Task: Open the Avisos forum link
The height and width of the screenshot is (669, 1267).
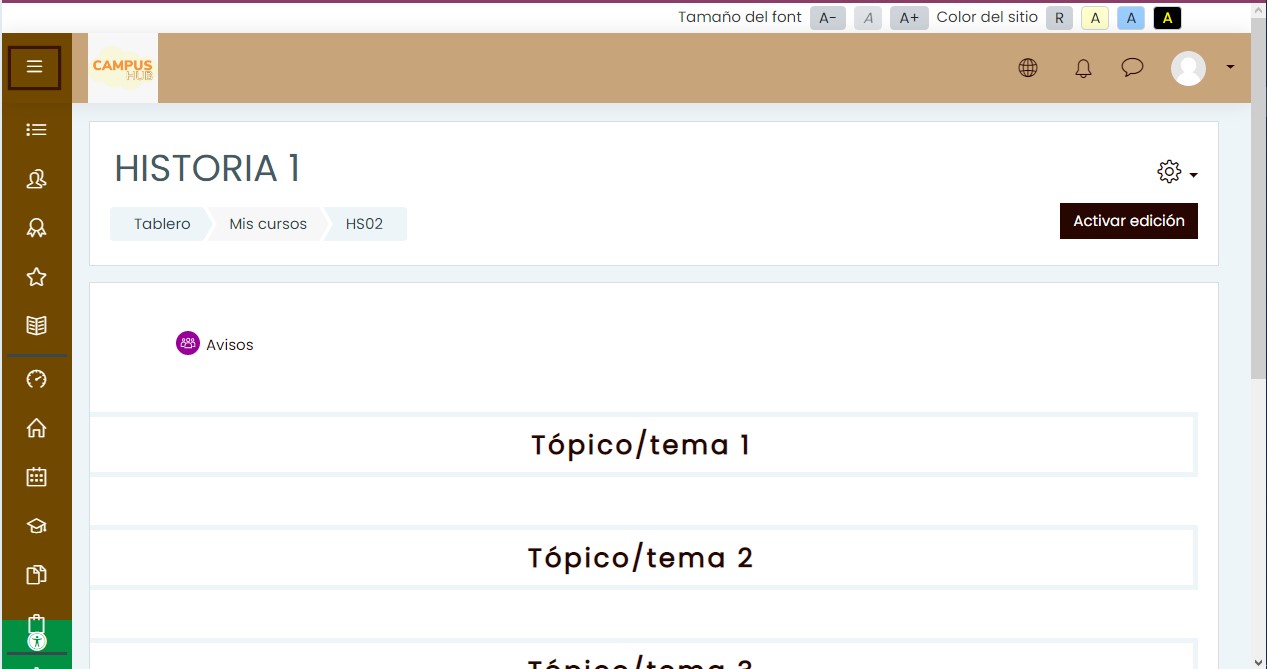Action: [x=229, y=345]
